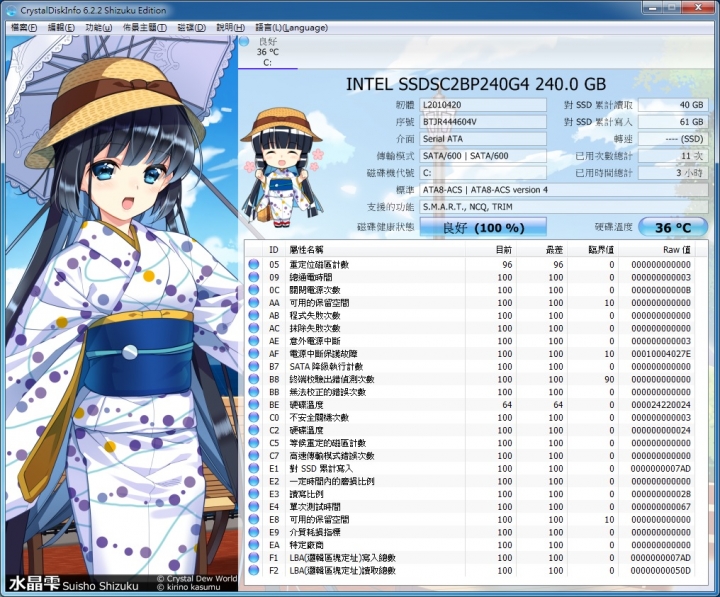Click the rotation rate value ---- (SSD)
Image resolution: width=720 pixels, height=597 pixels.
(673, 139)
